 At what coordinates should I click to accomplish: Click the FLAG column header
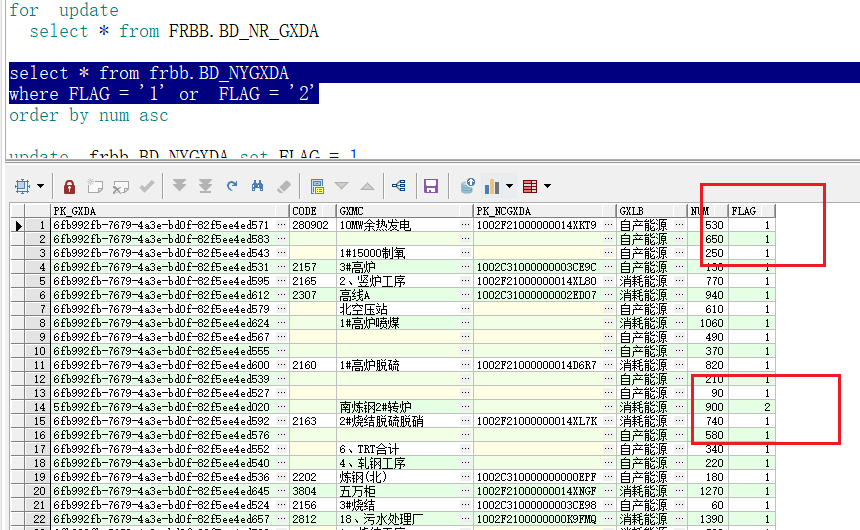pyautogui.click(x=751, y=211)
